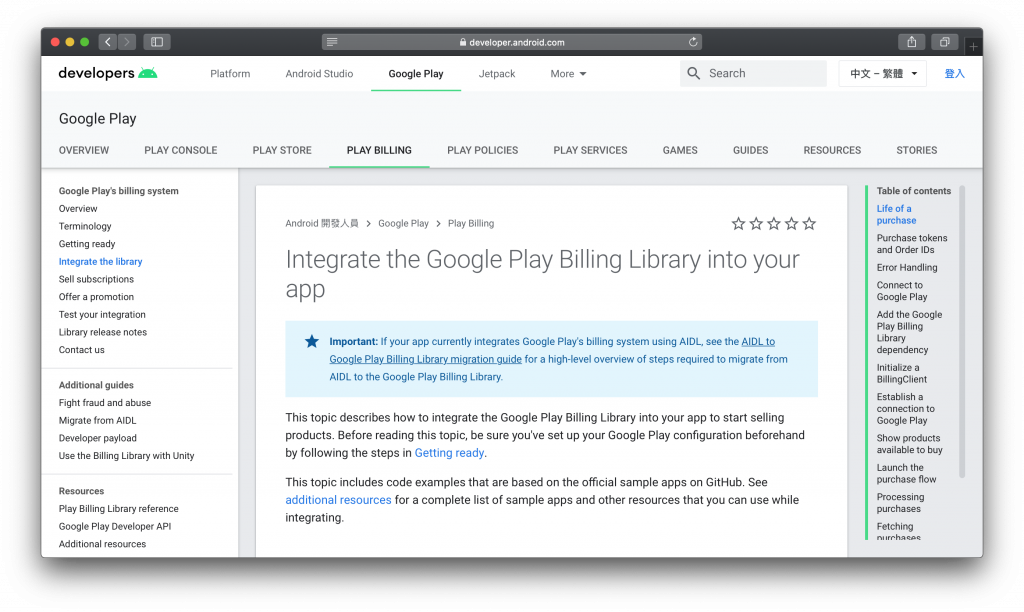This screenshot has height=612, width=1024.
Task: Follow the additional resources inline link
Action: click(338, 500)
